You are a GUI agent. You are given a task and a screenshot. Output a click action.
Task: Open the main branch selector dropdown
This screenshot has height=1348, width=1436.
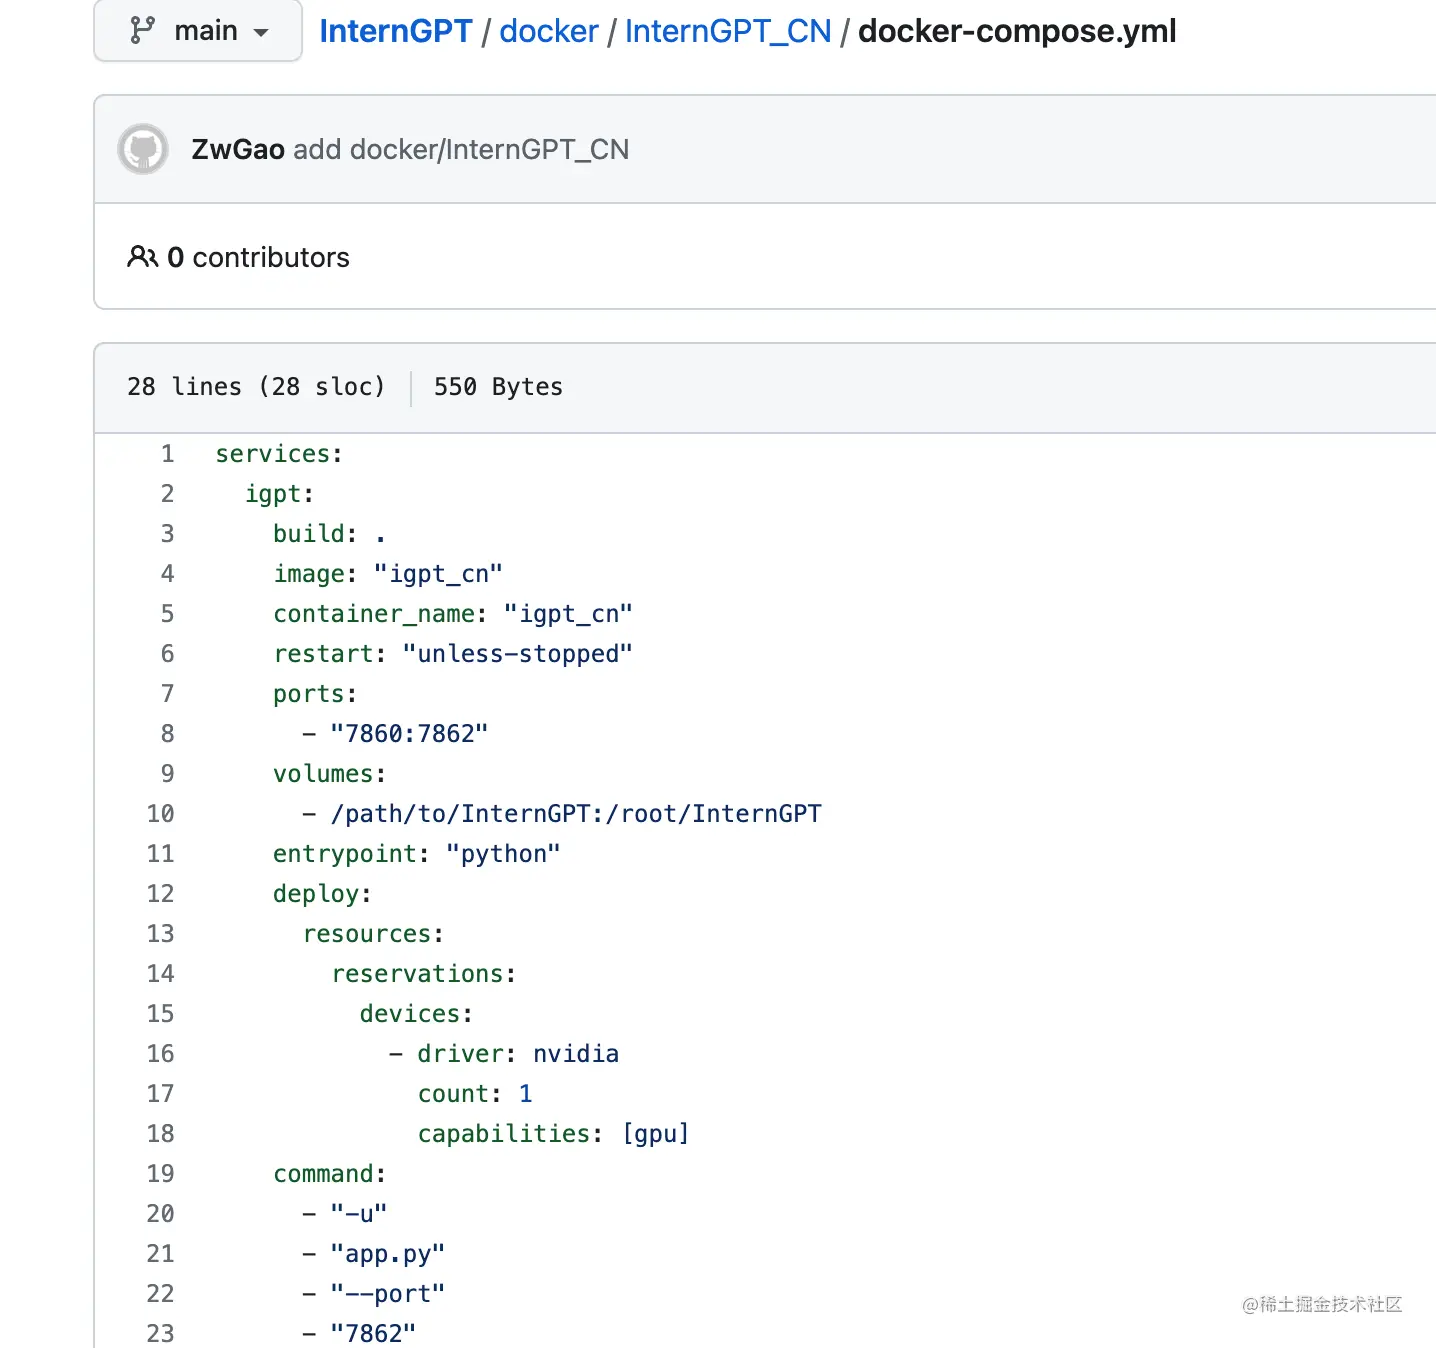click(198, 31)
